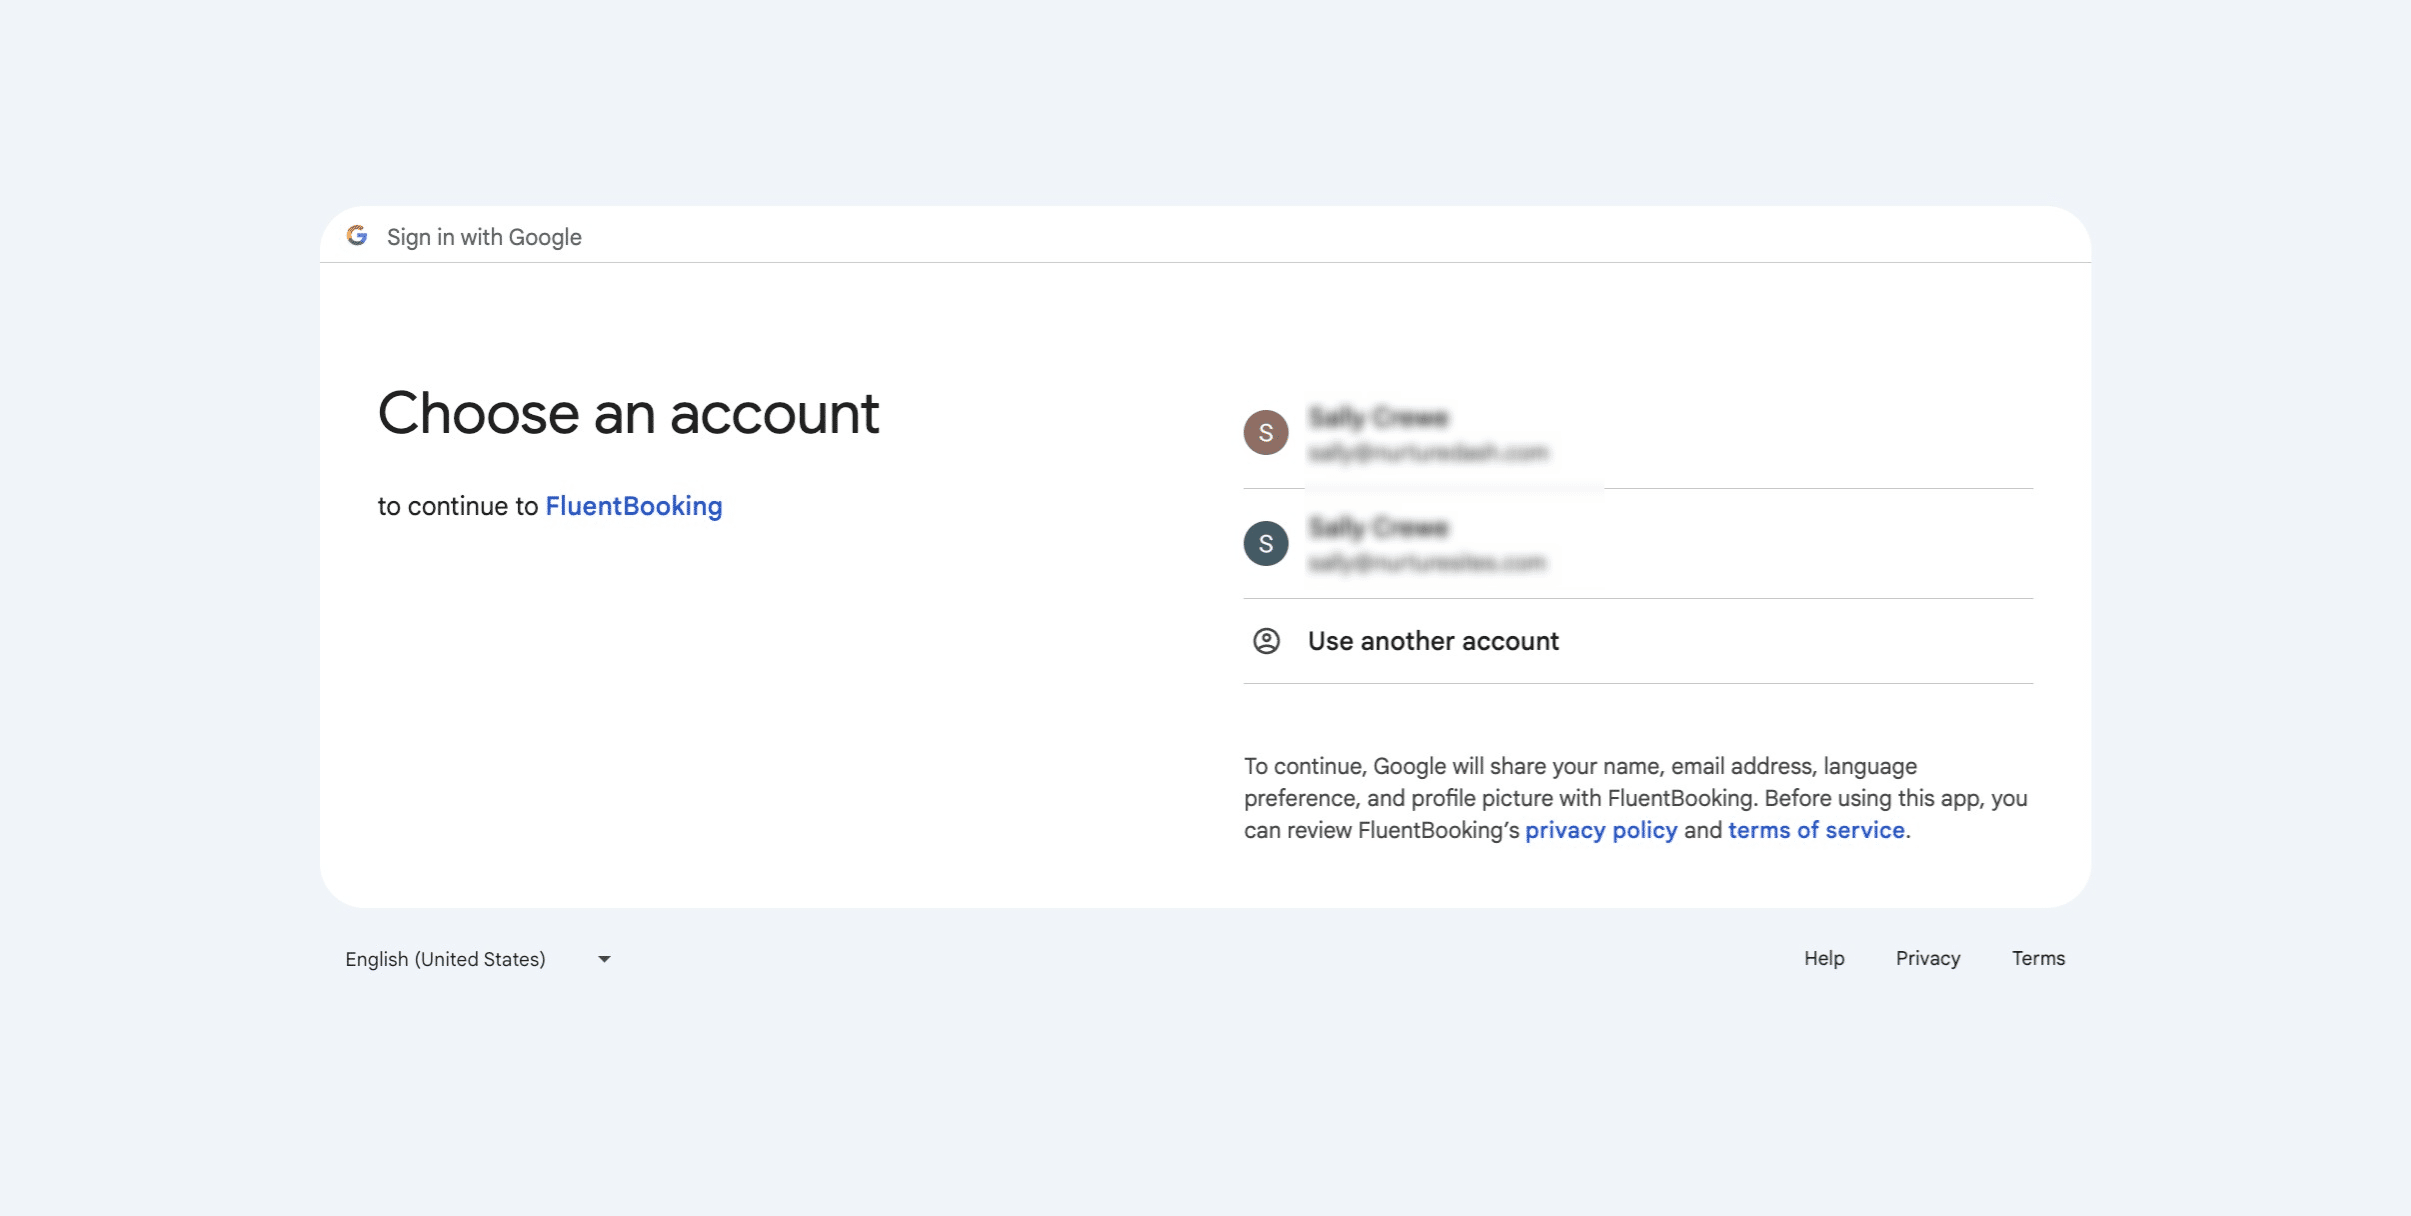Image resolution: width=2411 pixels, height=1216 pixels.
Task: Select the dark "S" avatar of the second account
Action: point(1265,543)
